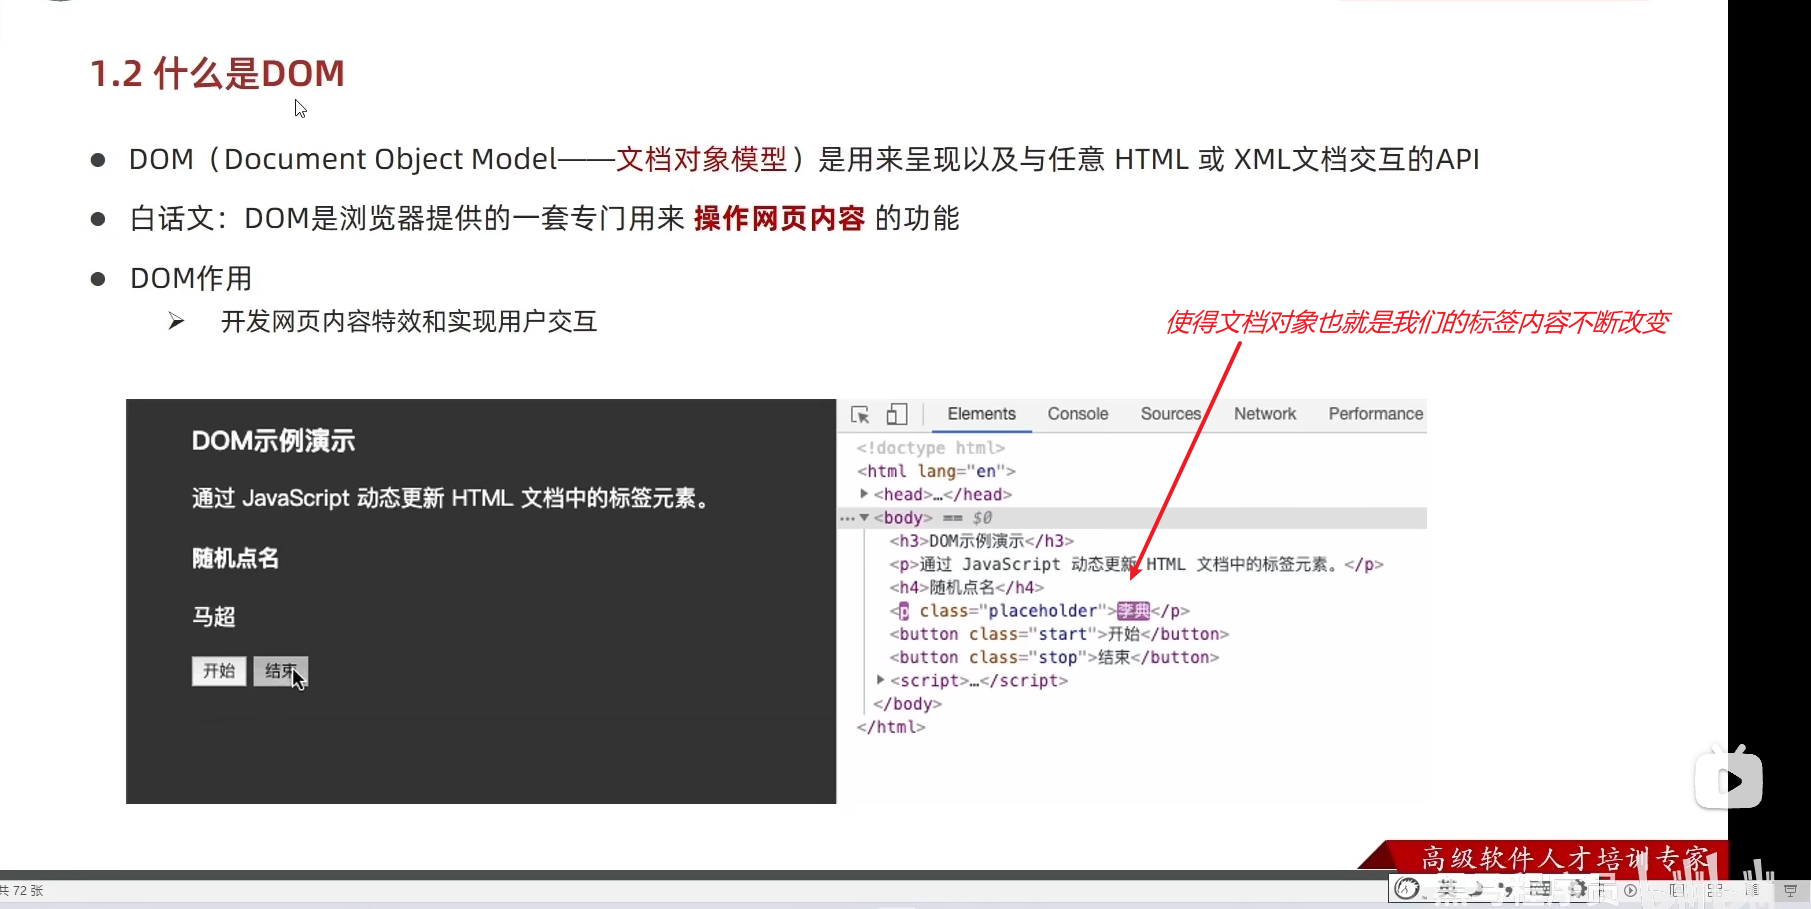Expand the <head> node triangle
The height and width of the screenshot is (909, 1811).
(x=864, y=494)
